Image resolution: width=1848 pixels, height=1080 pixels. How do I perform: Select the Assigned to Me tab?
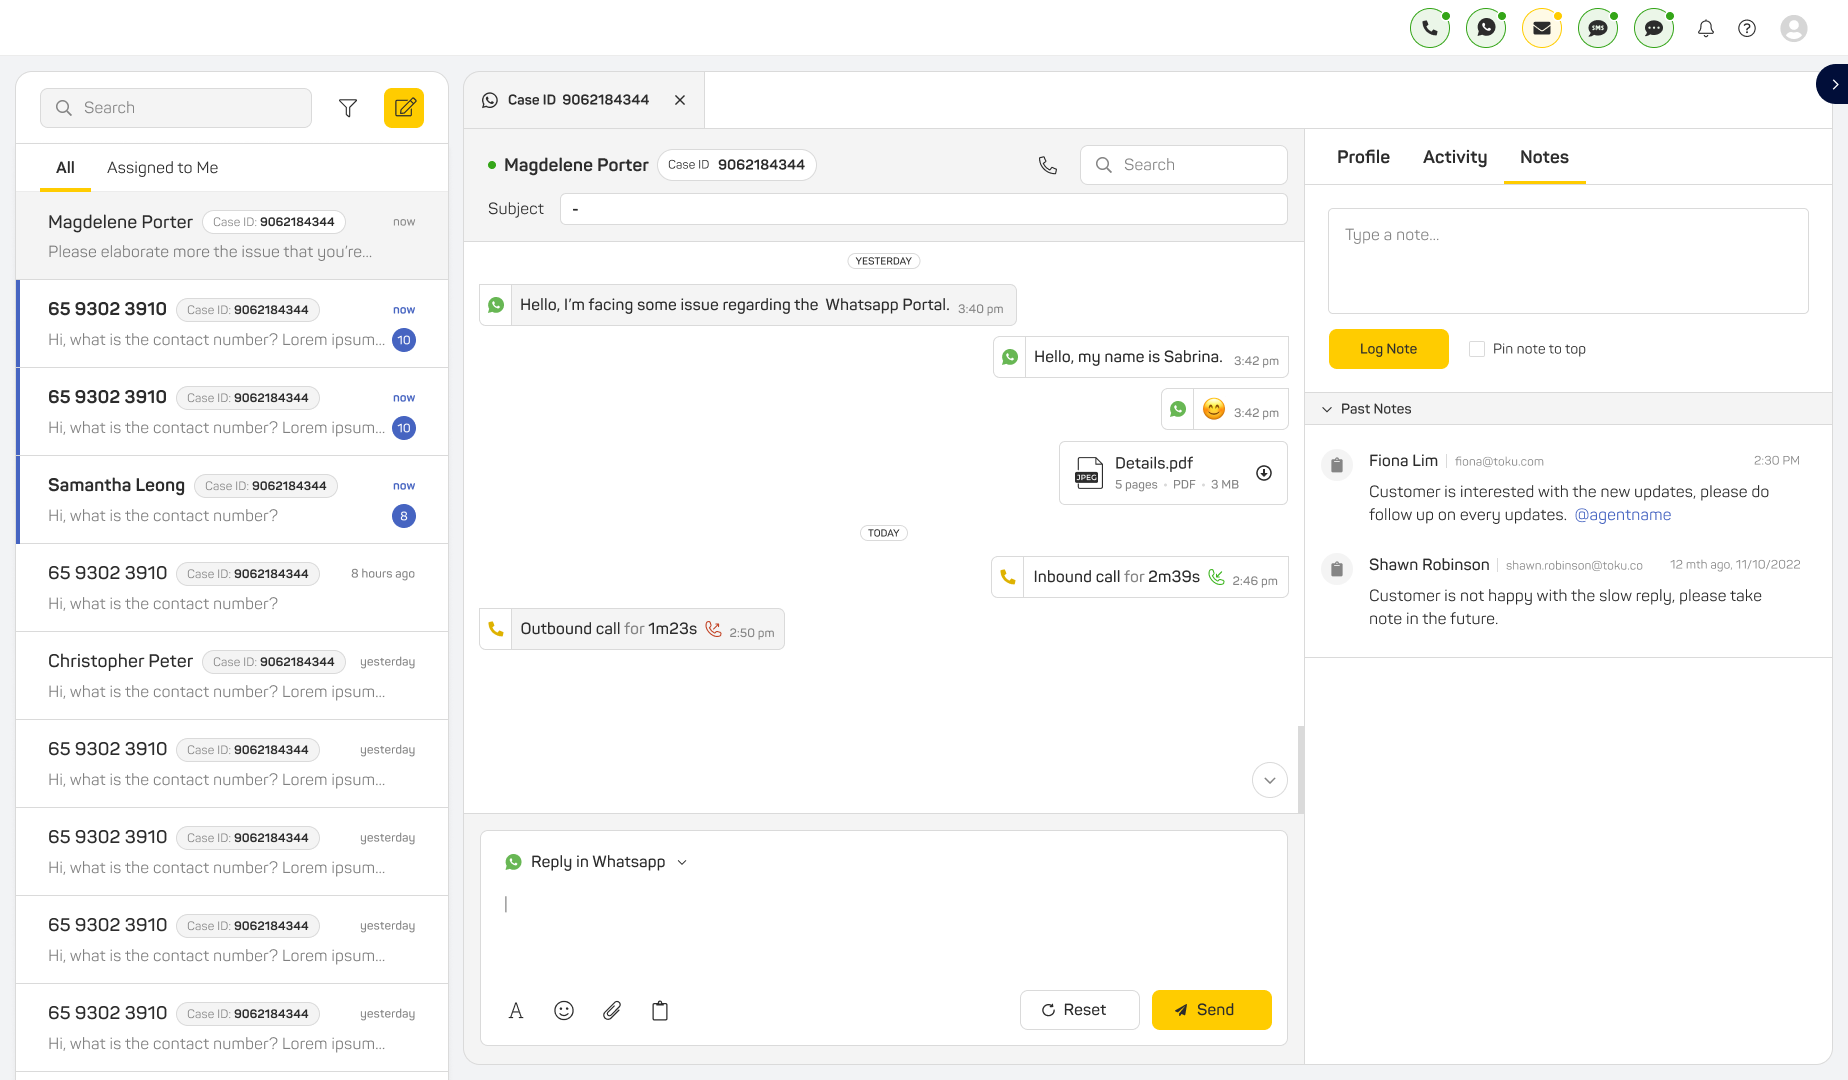pos(162,168)
